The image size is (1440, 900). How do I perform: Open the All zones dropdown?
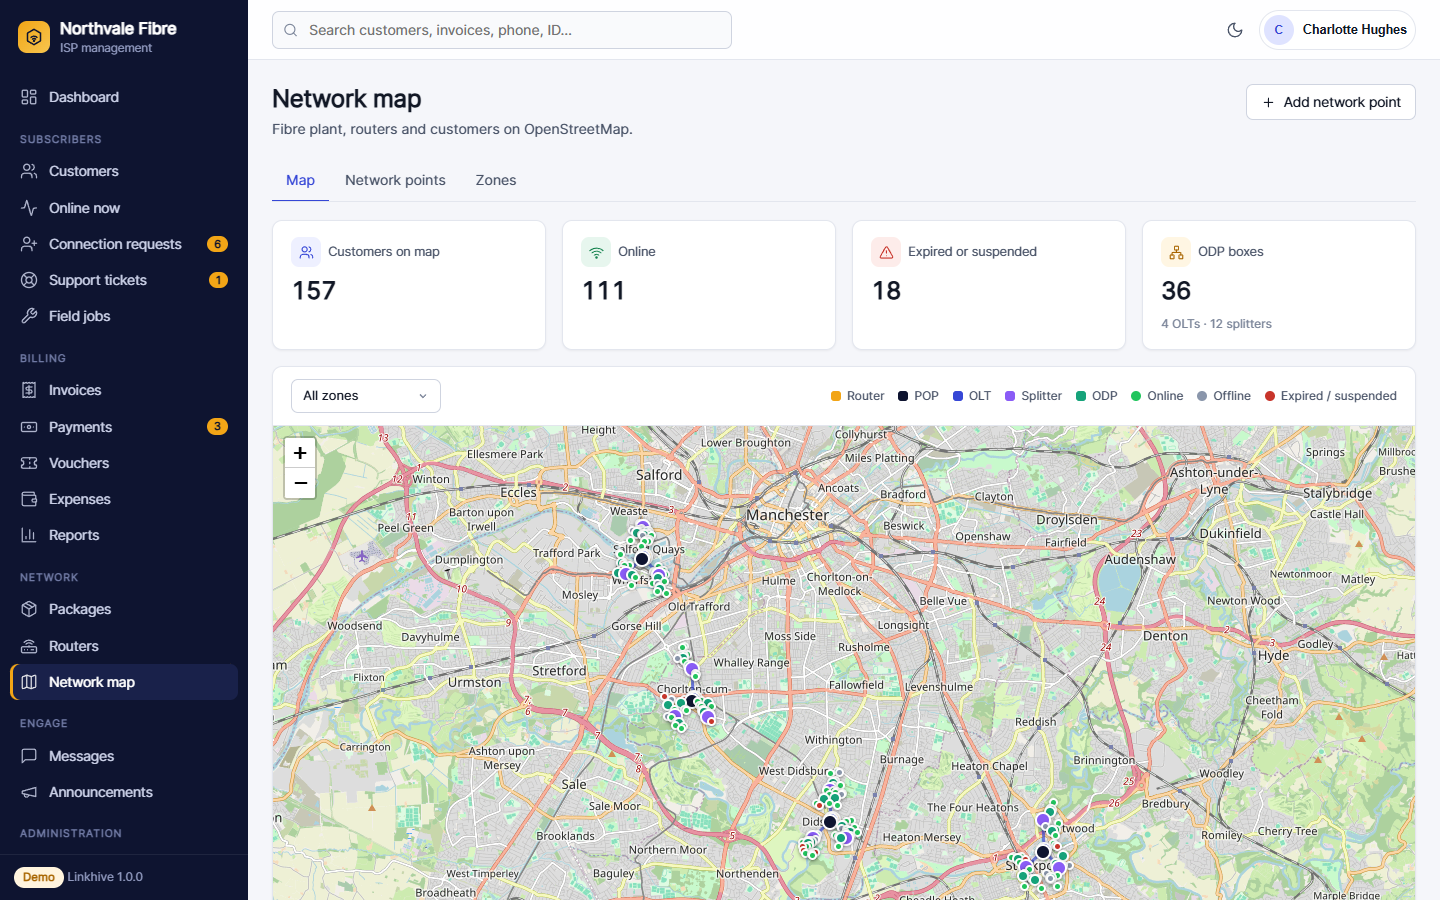click(366, 396)
